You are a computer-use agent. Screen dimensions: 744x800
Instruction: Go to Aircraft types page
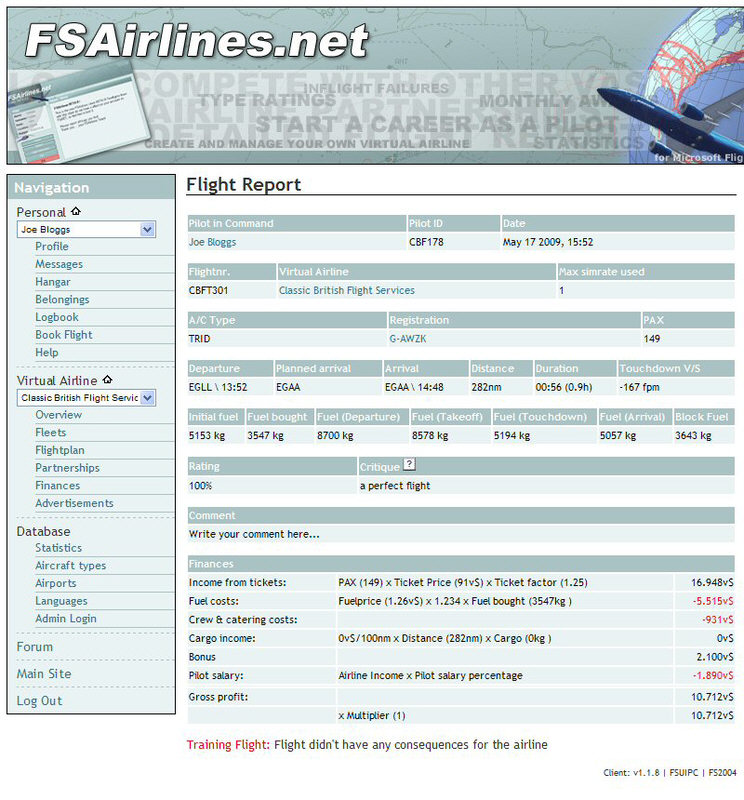(71, 566)
